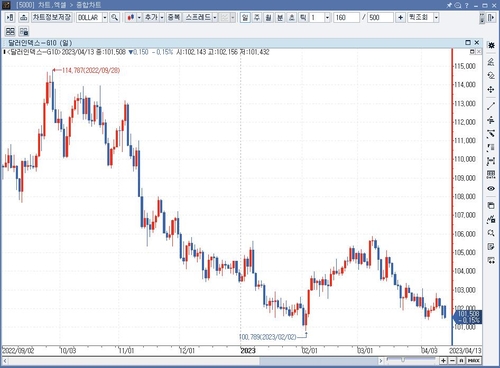
Task: Select the arrow line drawing tool
Action: point(491,134)
